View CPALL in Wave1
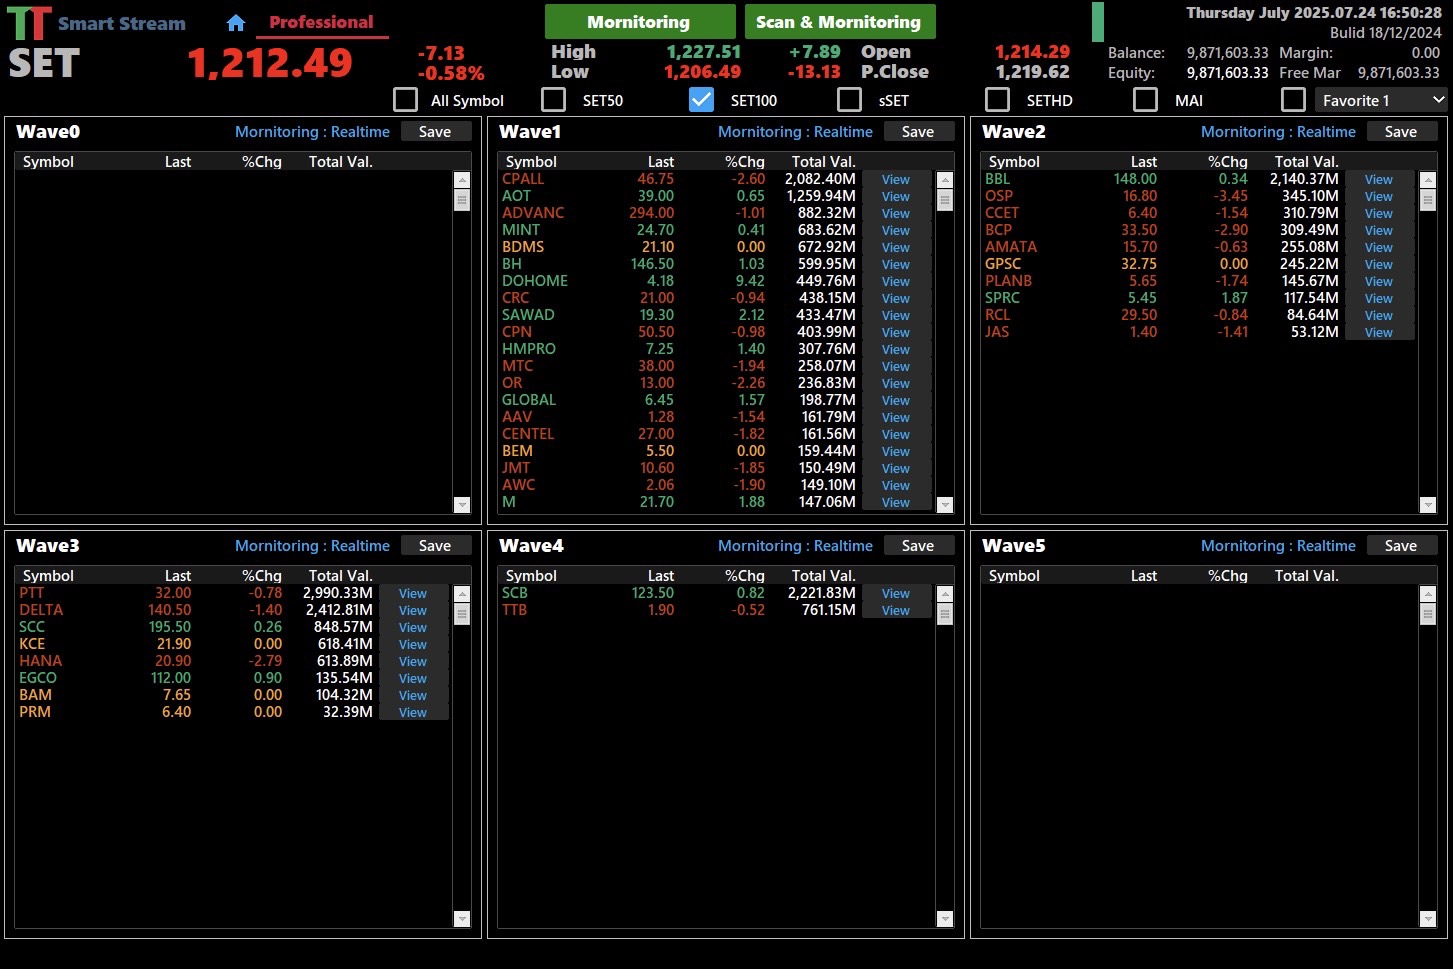Image resolution: width=1453 pixels, height=969 pixels. (x=896, y=180)
